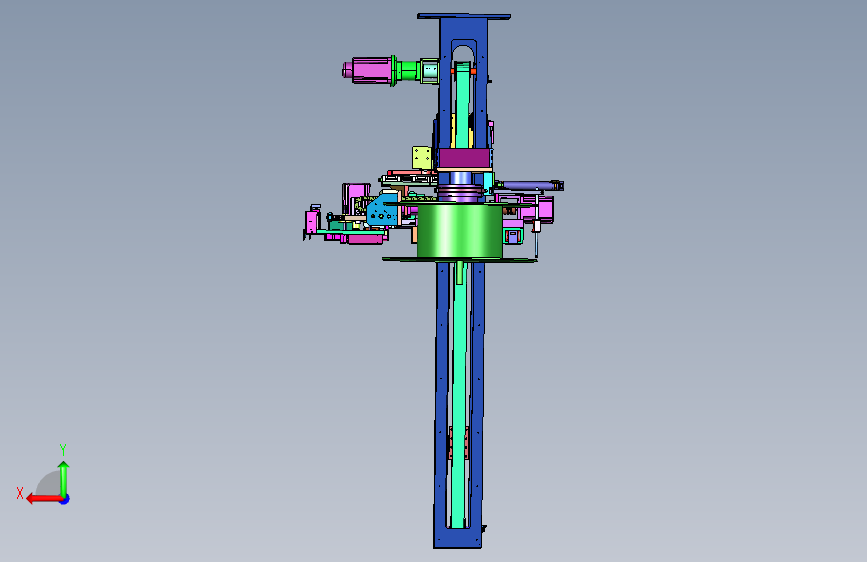
Task: Pick the bright green coupling beside the motor
Action: (408, 71)
